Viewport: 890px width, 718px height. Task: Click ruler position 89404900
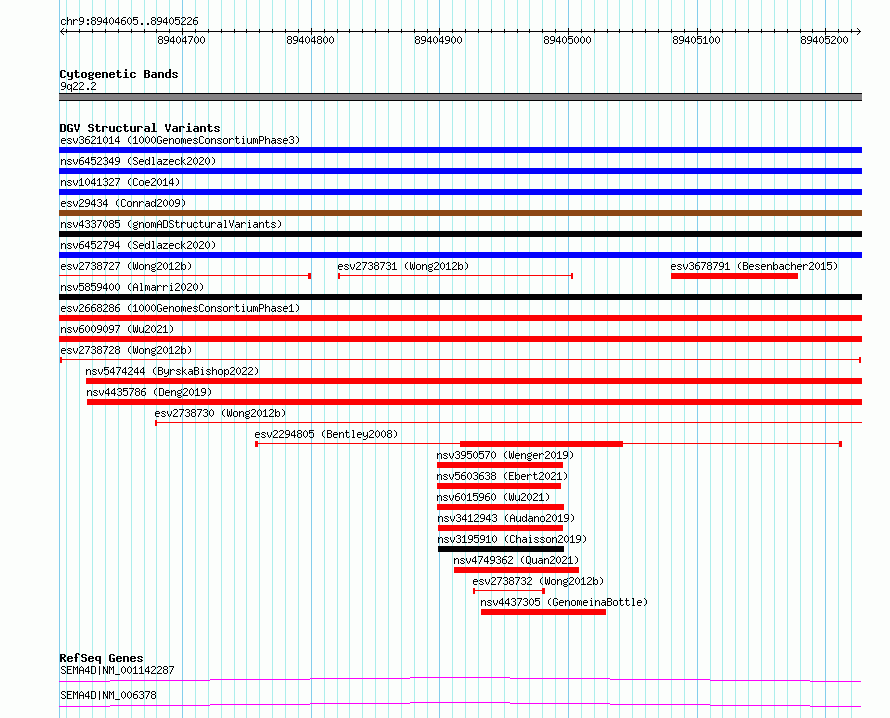pos(439,40)
